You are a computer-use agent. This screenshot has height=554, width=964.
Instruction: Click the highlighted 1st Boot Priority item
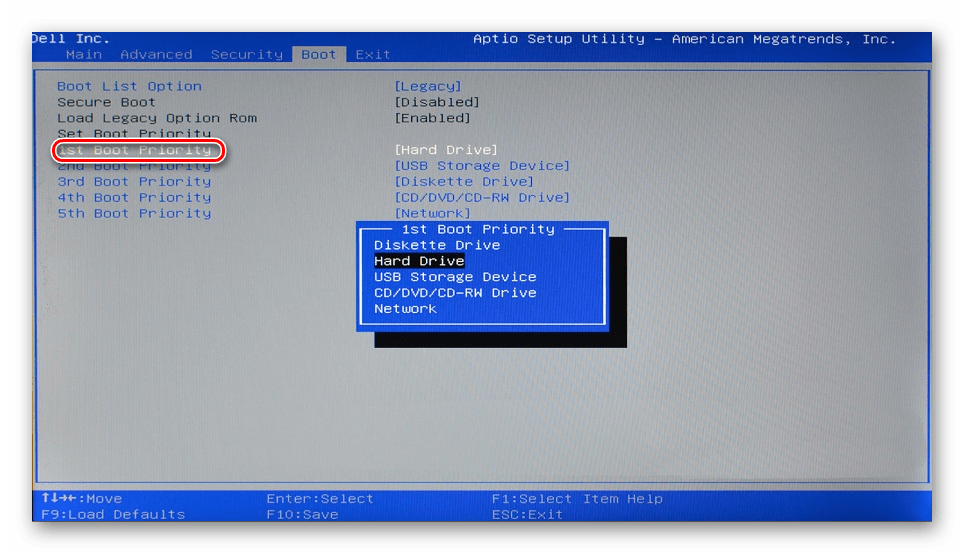[x=135, y=150]
